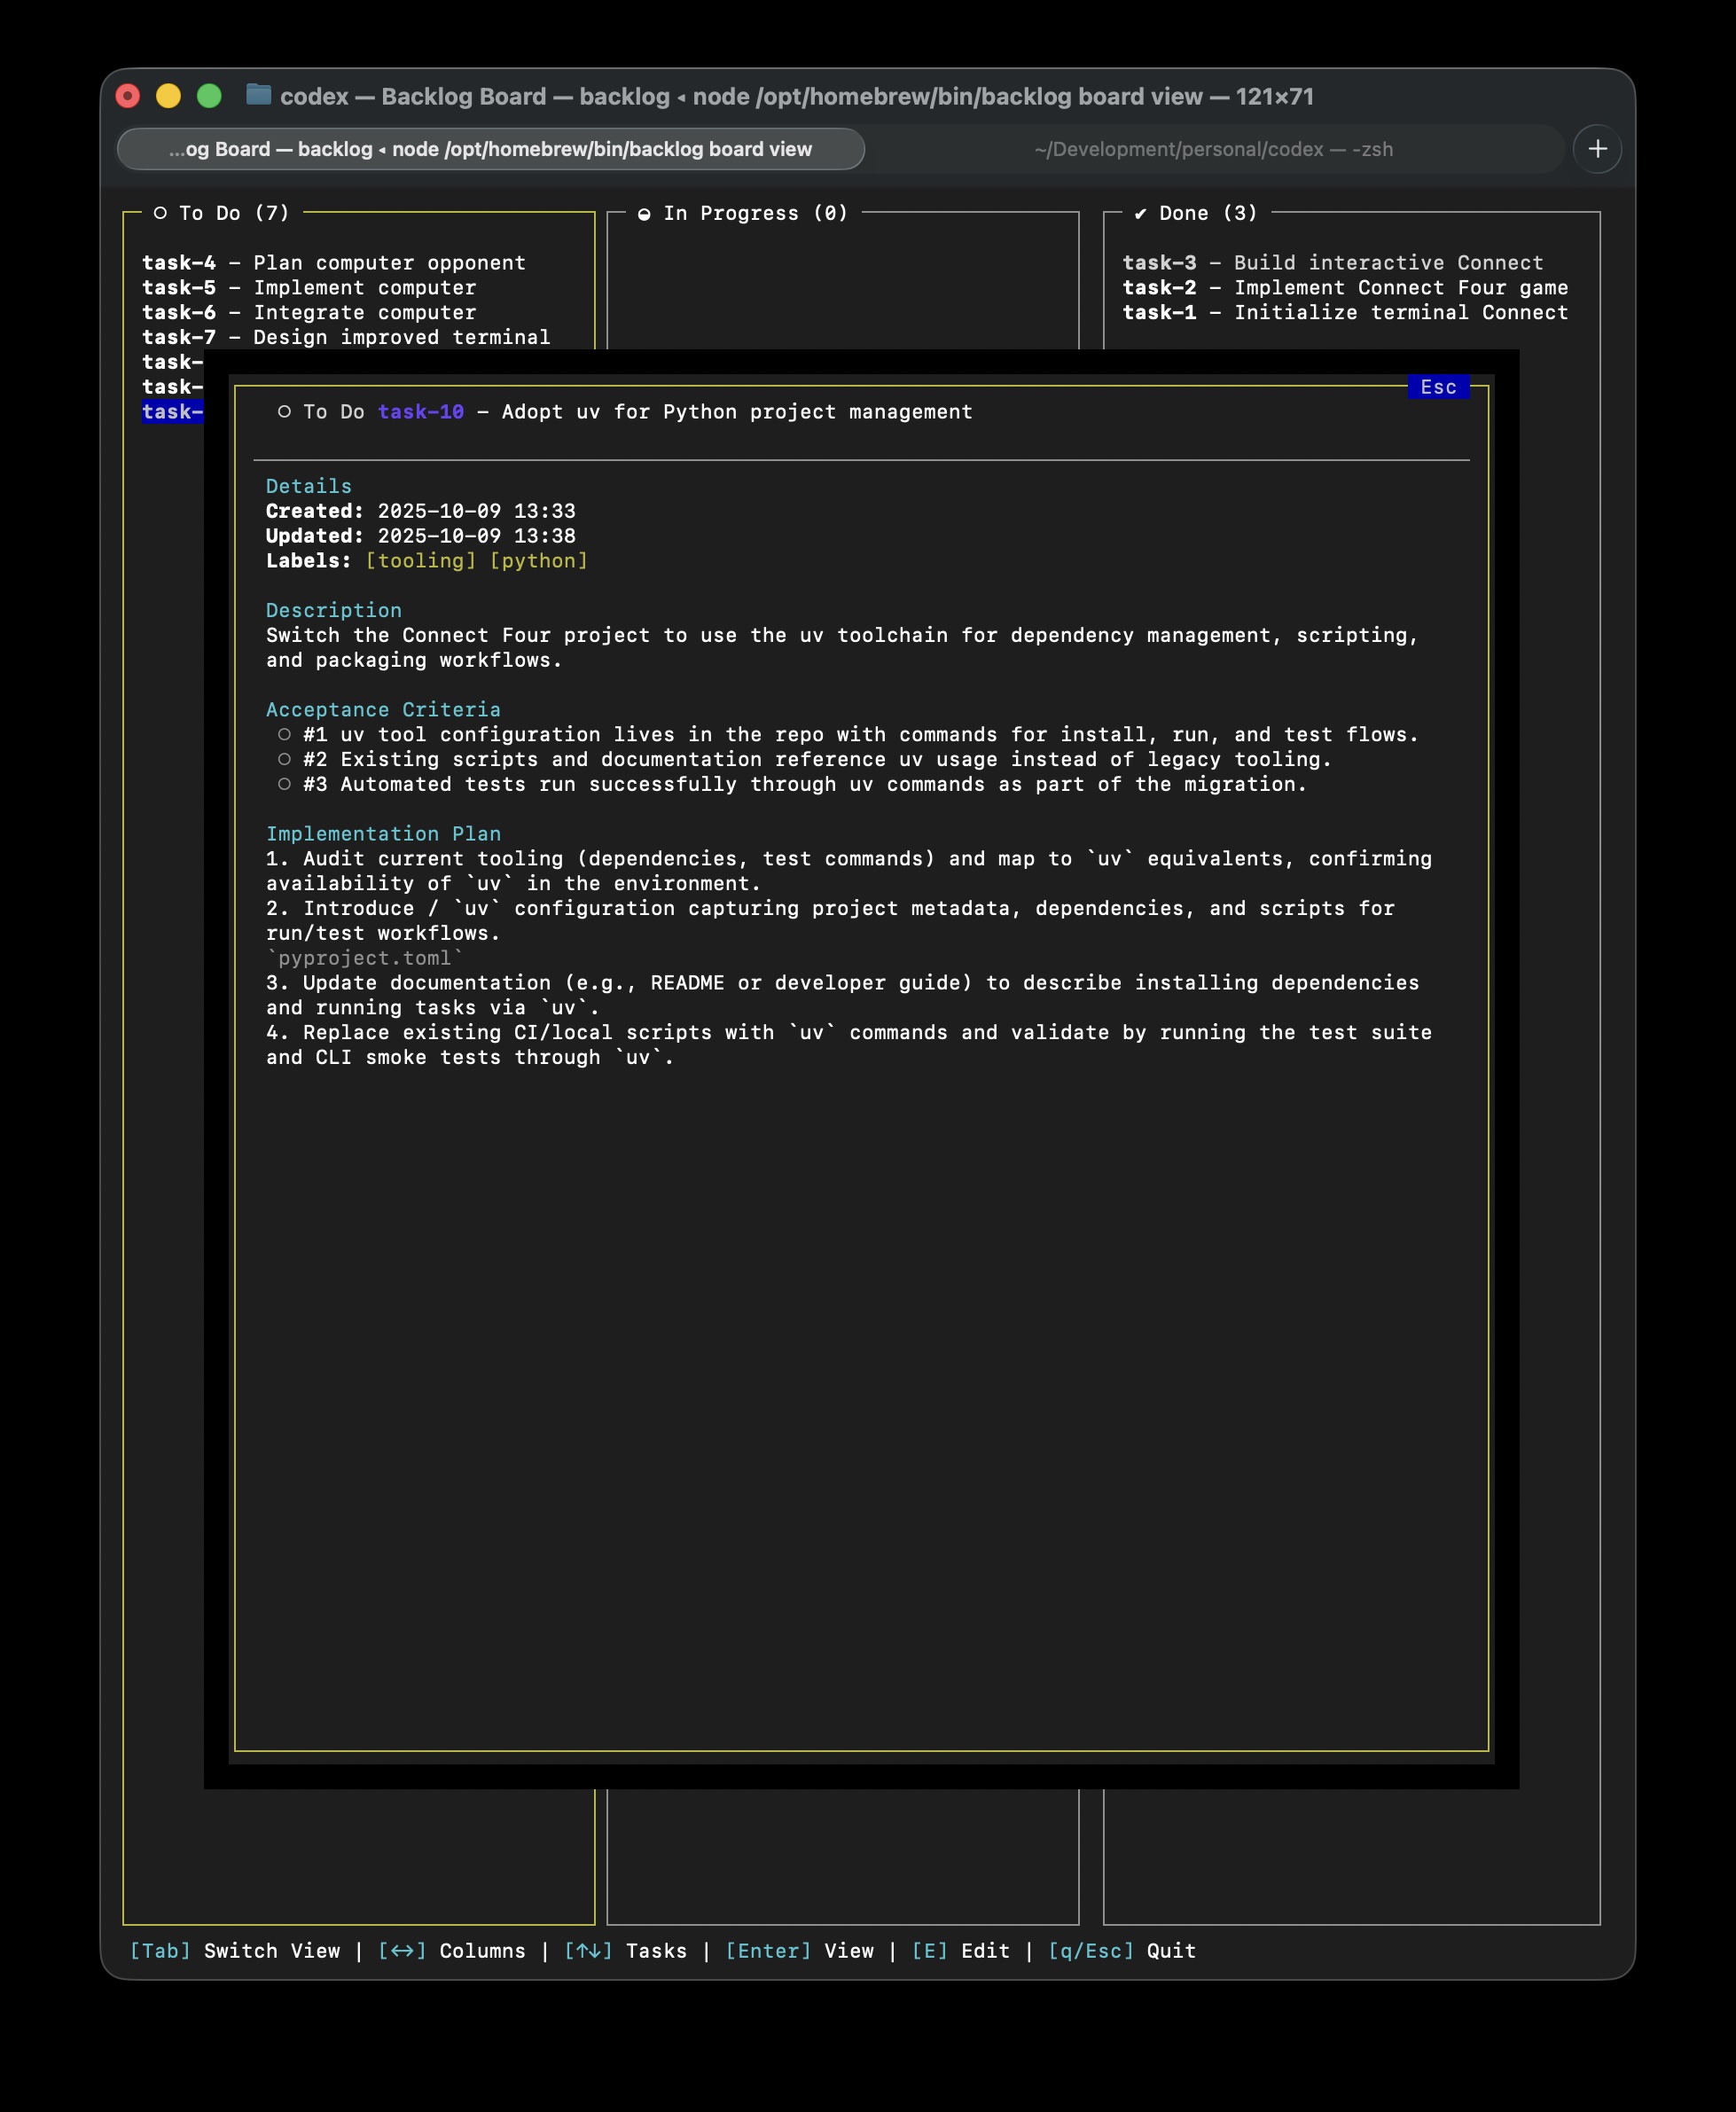Click the task-10 ID in popup header

point(420,412)
